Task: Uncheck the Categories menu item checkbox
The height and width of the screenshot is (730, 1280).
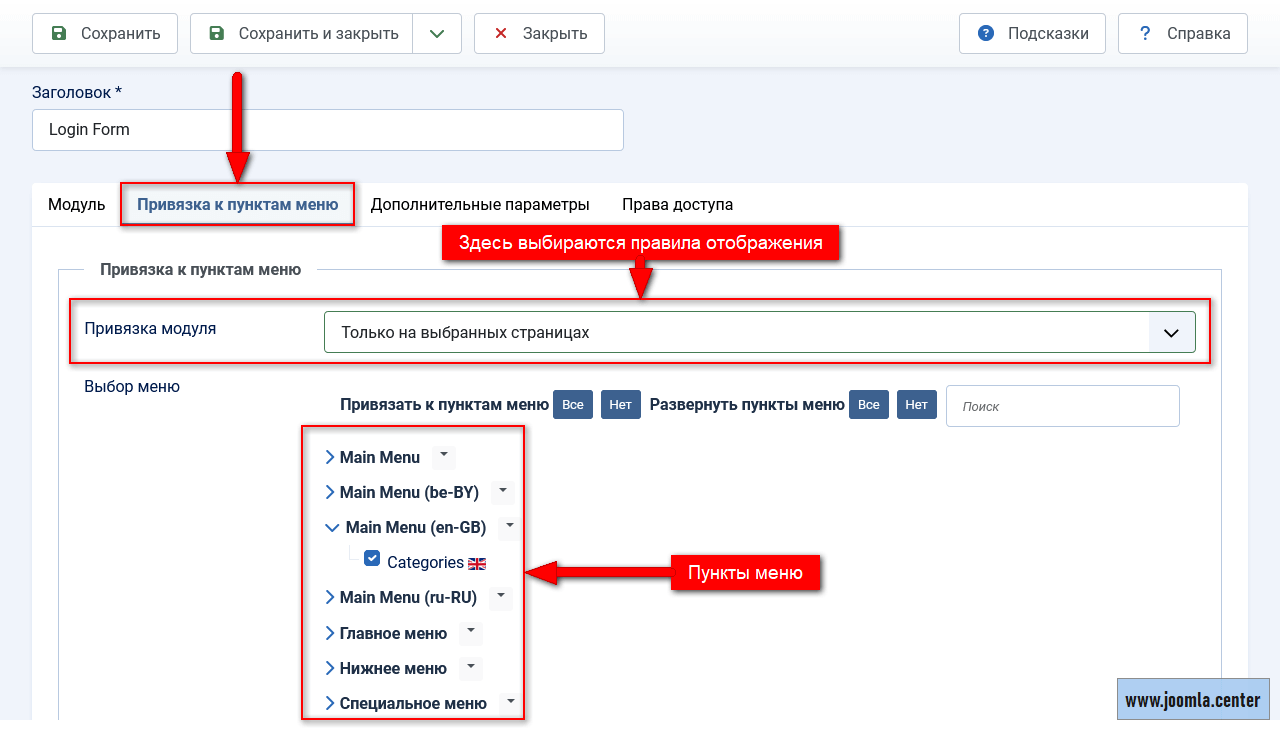Action: click(x=372, y=558)
